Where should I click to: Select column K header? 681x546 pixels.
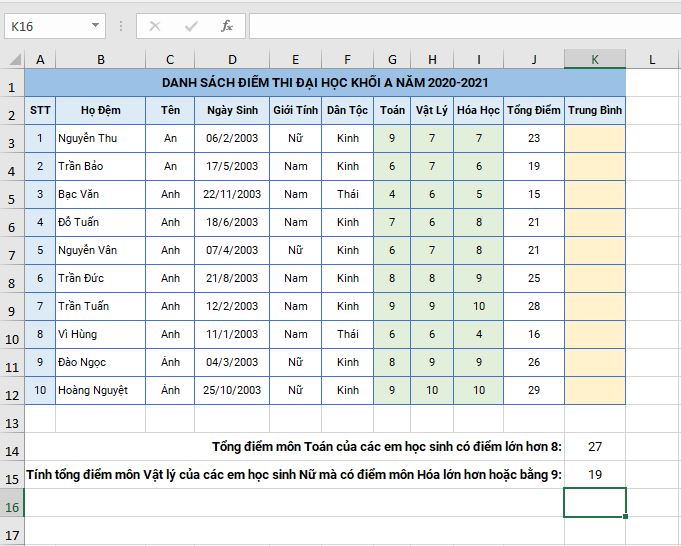tap(595, 60)
